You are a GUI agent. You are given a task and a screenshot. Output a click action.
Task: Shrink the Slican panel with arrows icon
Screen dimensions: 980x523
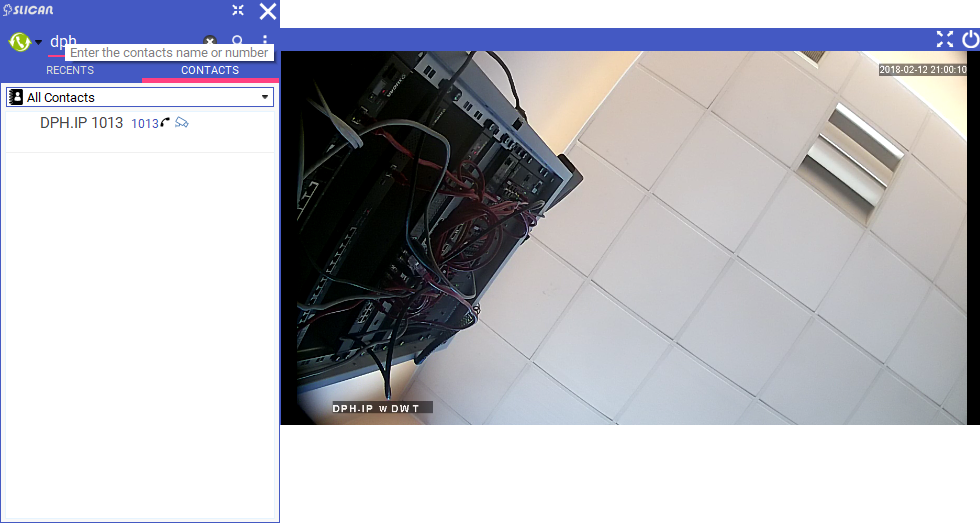point(238,11)
